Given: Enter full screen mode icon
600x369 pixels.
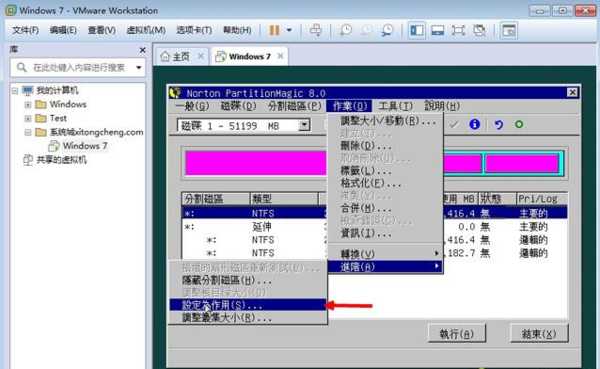Looking at the screenshot, I should tap(458, 30).
